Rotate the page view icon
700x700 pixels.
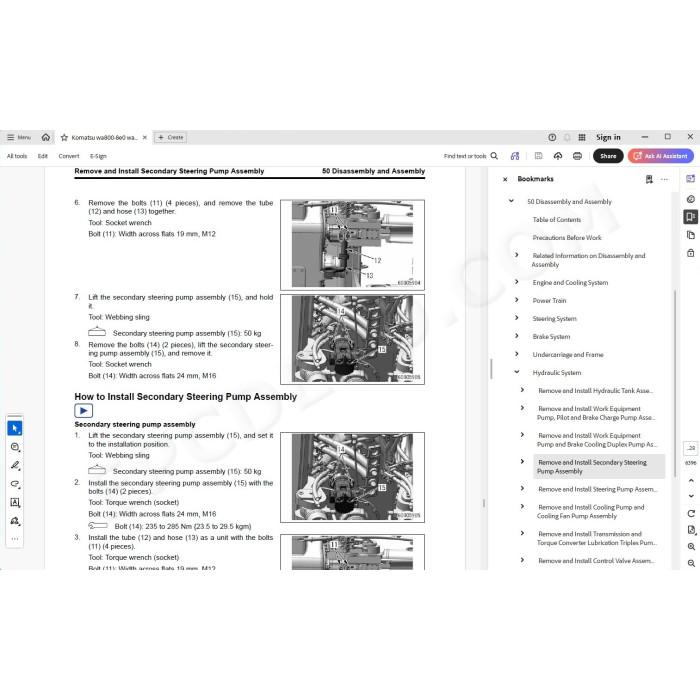click(691, 513)
